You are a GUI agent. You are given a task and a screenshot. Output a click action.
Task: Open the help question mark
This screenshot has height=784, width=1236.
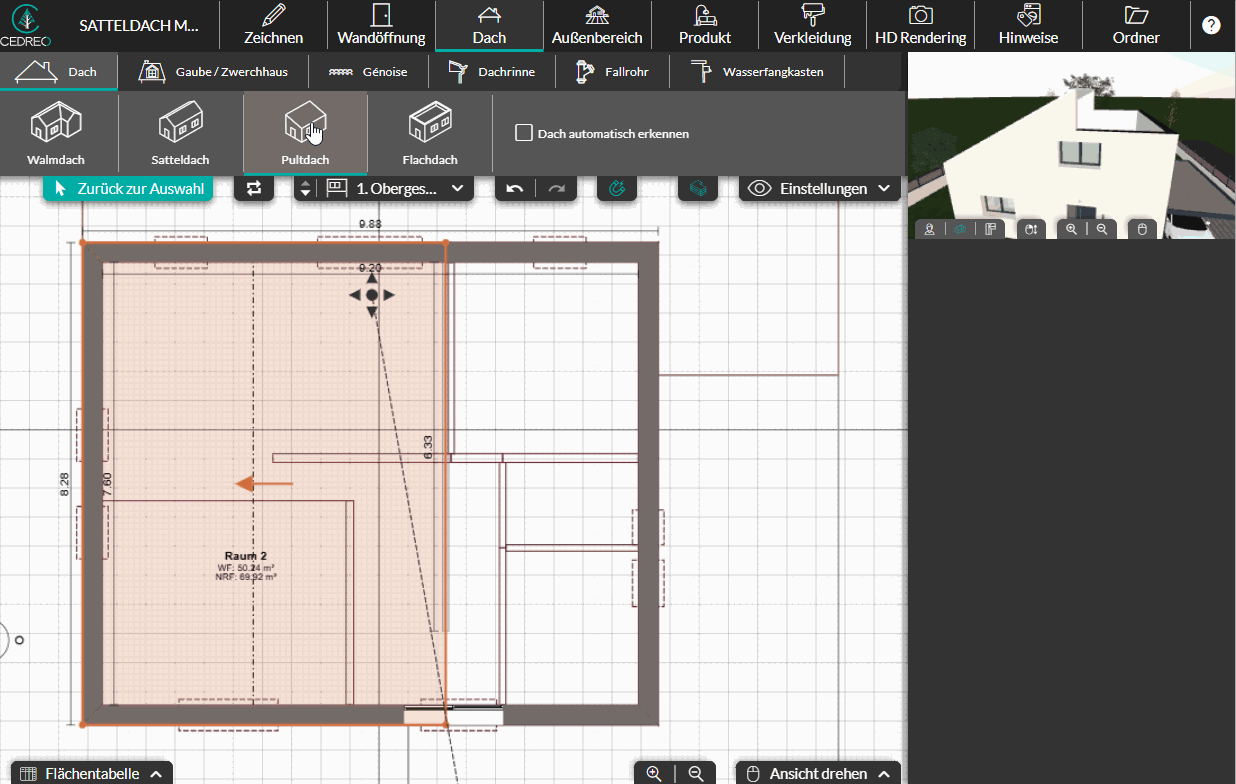(1211, 26)
